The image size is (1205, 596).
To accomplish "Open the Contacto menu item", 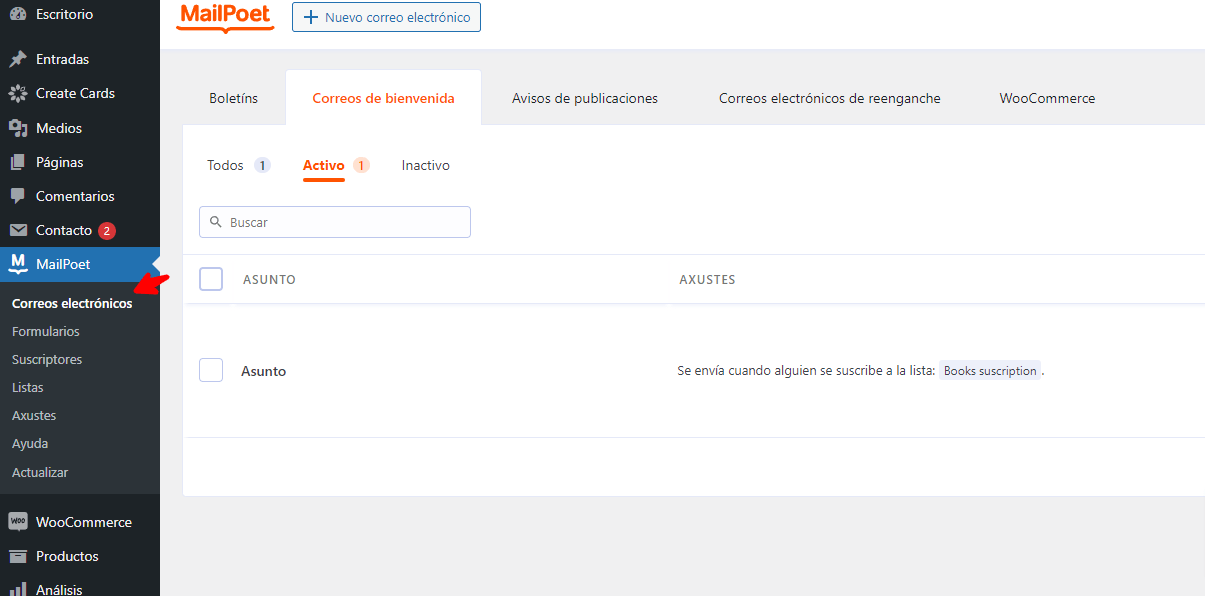I will tap(64, 230).
